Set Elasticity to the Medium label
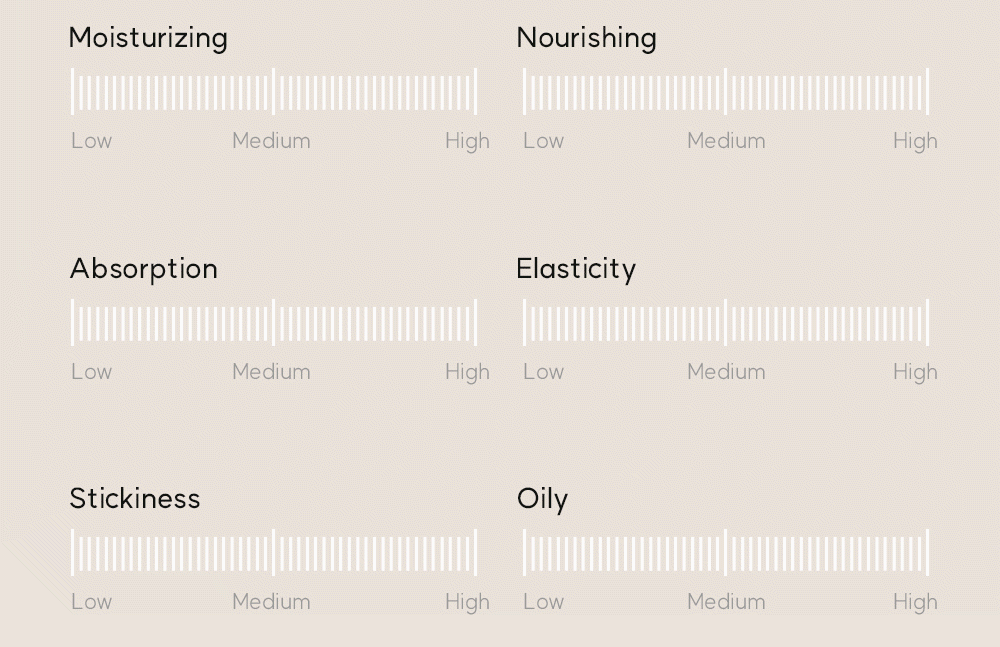Viewport: 1000px width, 647px height. pyautogui.click(x=726, y=372)
